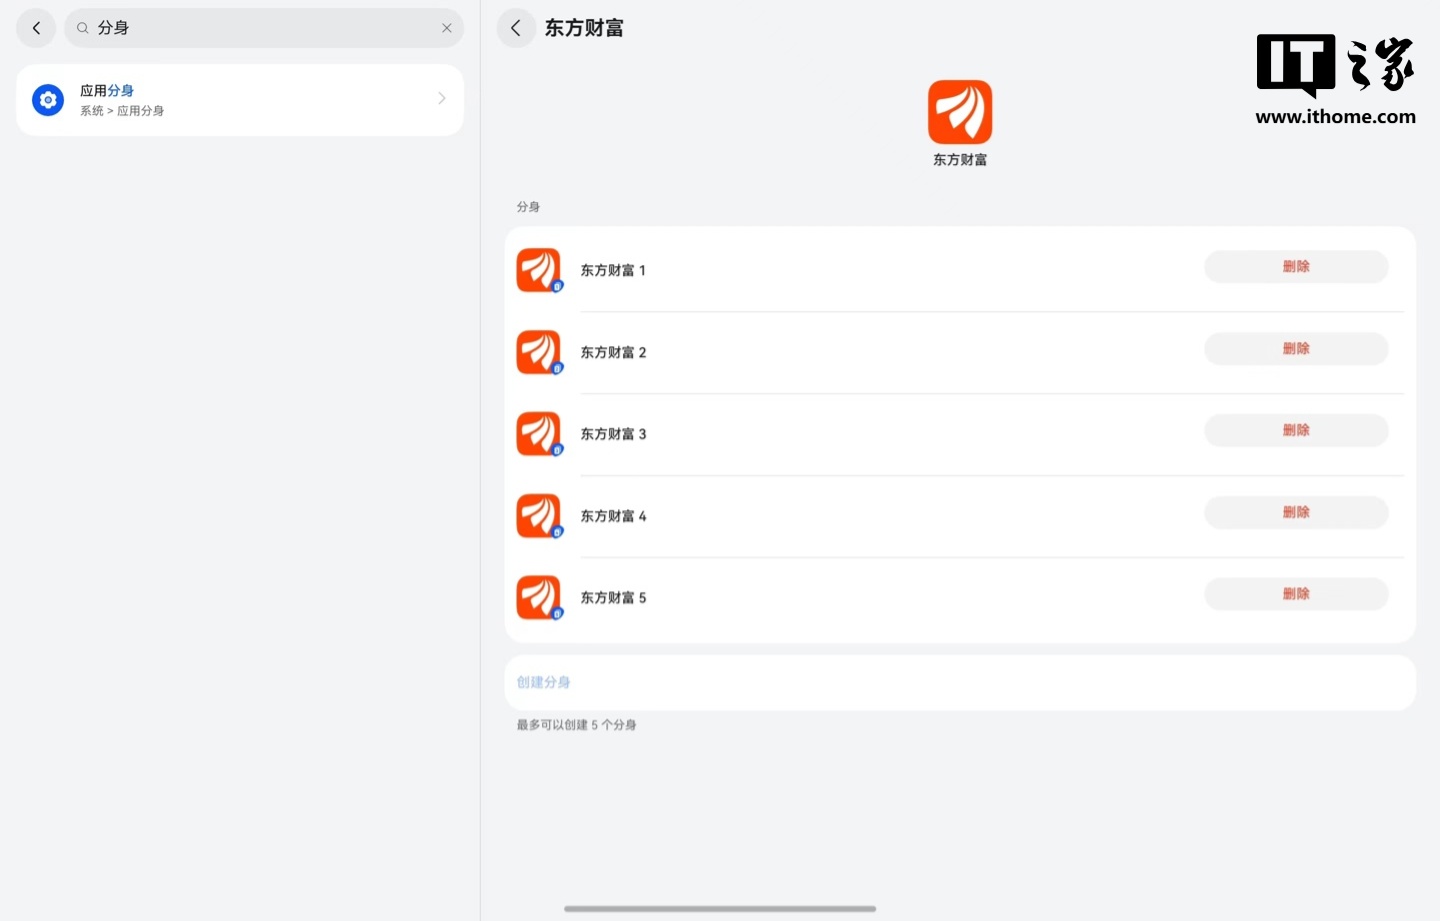Screen dimensions: 1440x921
Task: Click 创建分身 to create clone
Action: pyautogui.click(x=544, y=682)
